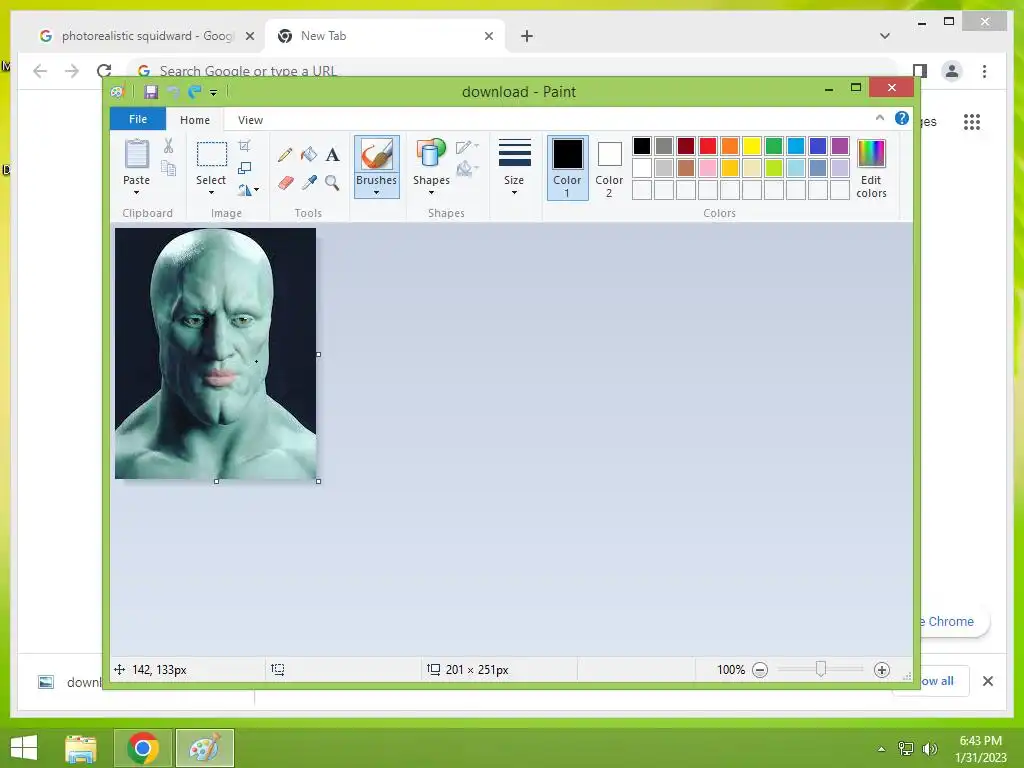This screenshot has width=1024, height=768.
Task: Collapse the Paint ribbon with chevron
Action: 880,118
